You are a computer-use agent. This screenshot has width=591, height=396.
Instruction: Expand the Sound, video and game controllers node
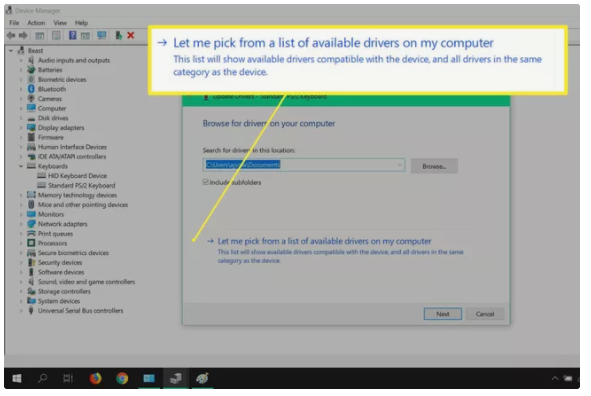click(x=21, y=282)
